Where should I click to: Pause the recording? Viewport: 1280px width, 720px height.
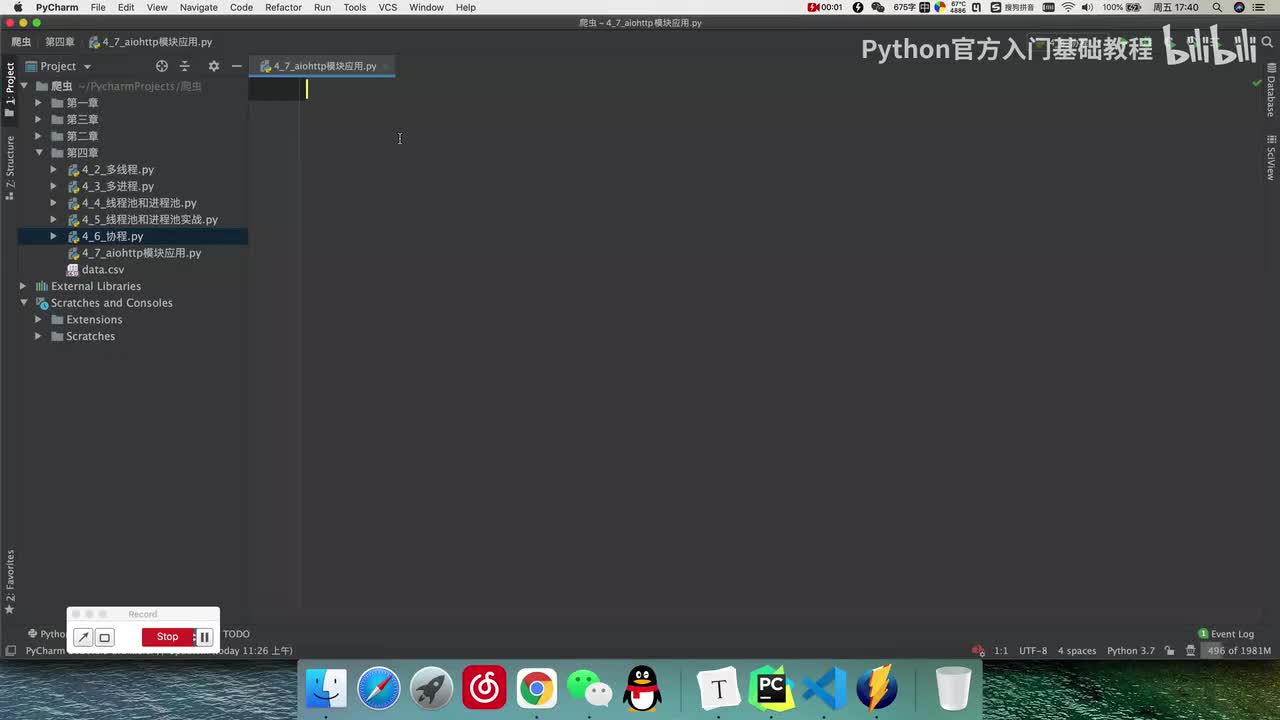[204, 637]
